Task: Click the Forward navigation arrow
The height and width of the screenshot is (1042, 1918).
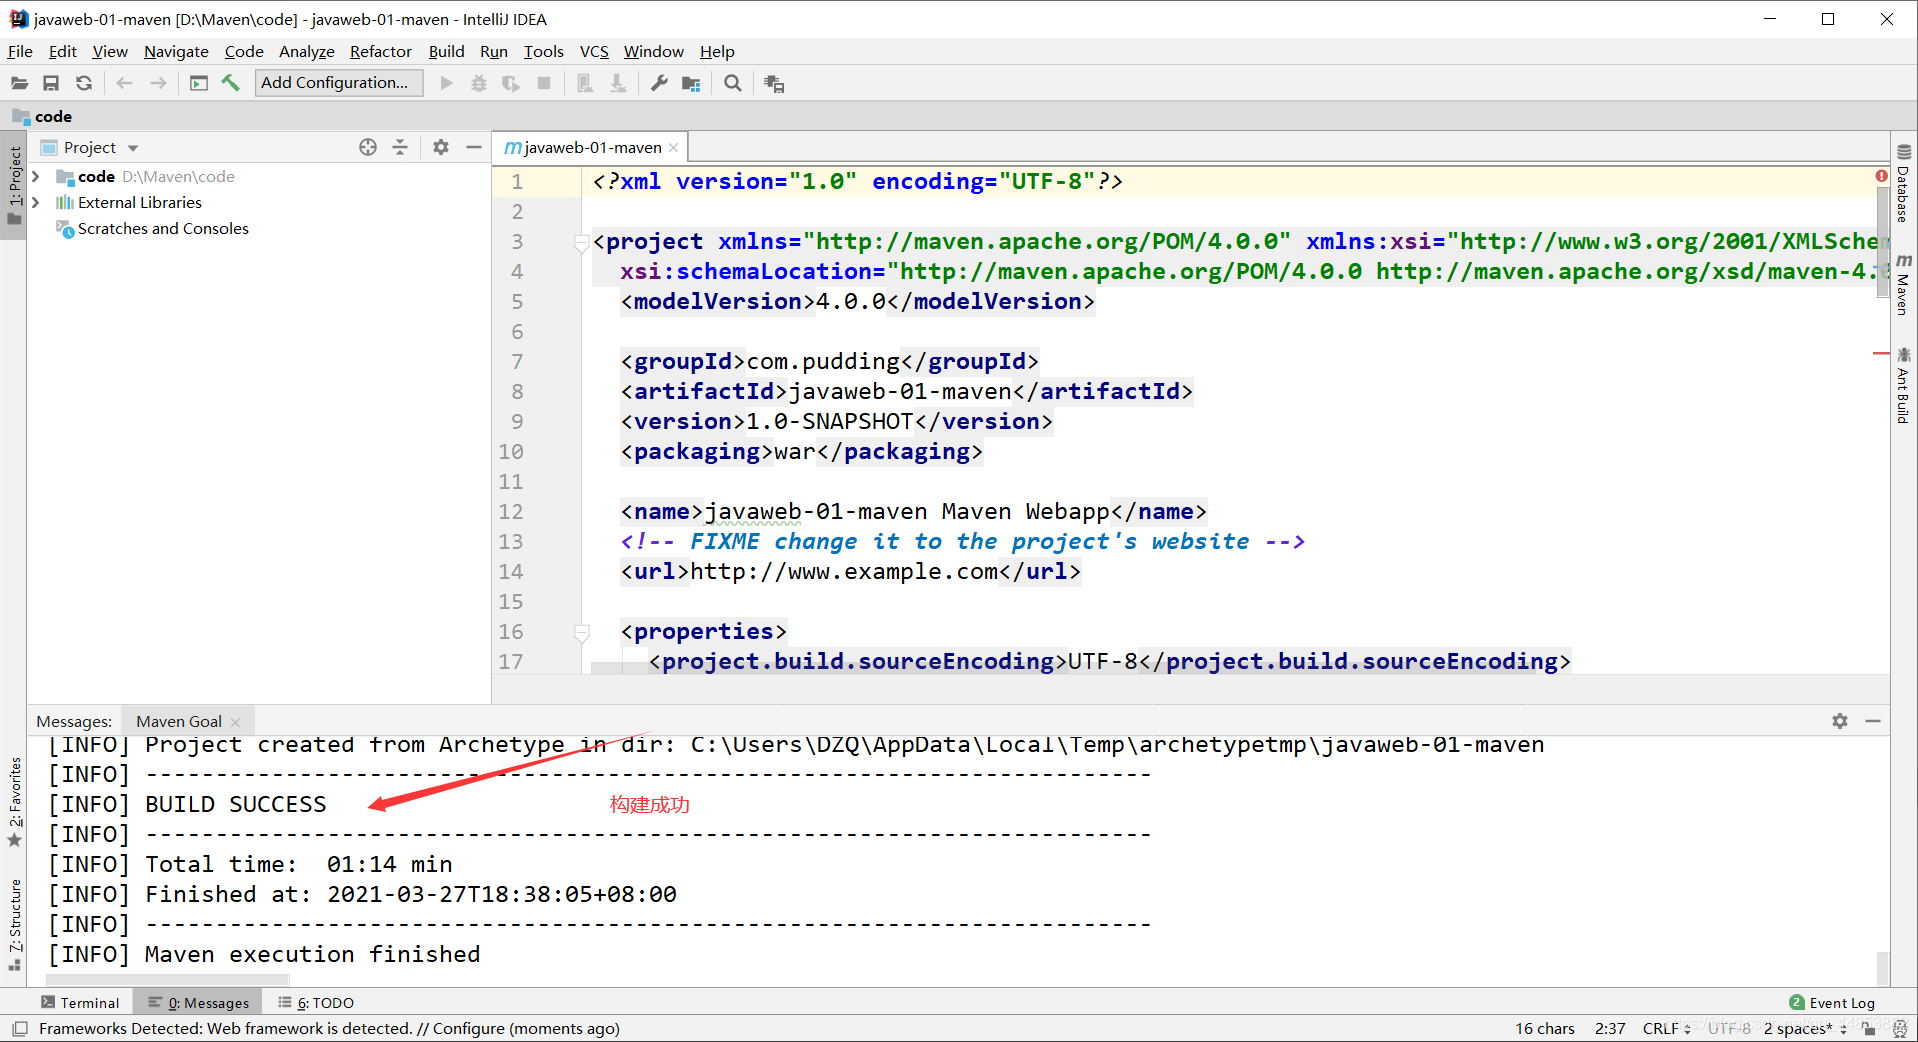Action: click(158, 83)
